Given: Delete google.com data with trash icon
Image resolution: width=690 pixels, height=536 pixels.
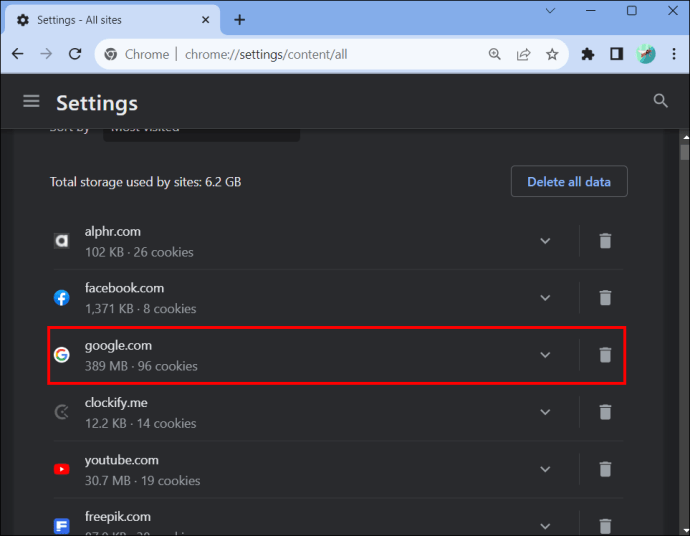Looking at the screenshot, I should (x=605, y=355).
